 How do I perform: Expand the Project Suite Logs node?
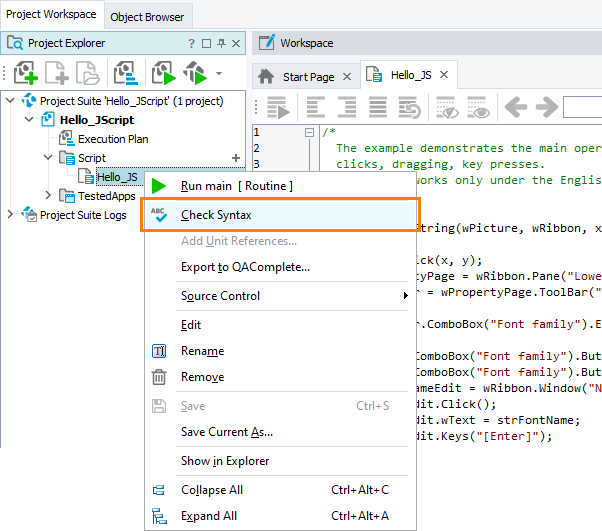point(11,215)
